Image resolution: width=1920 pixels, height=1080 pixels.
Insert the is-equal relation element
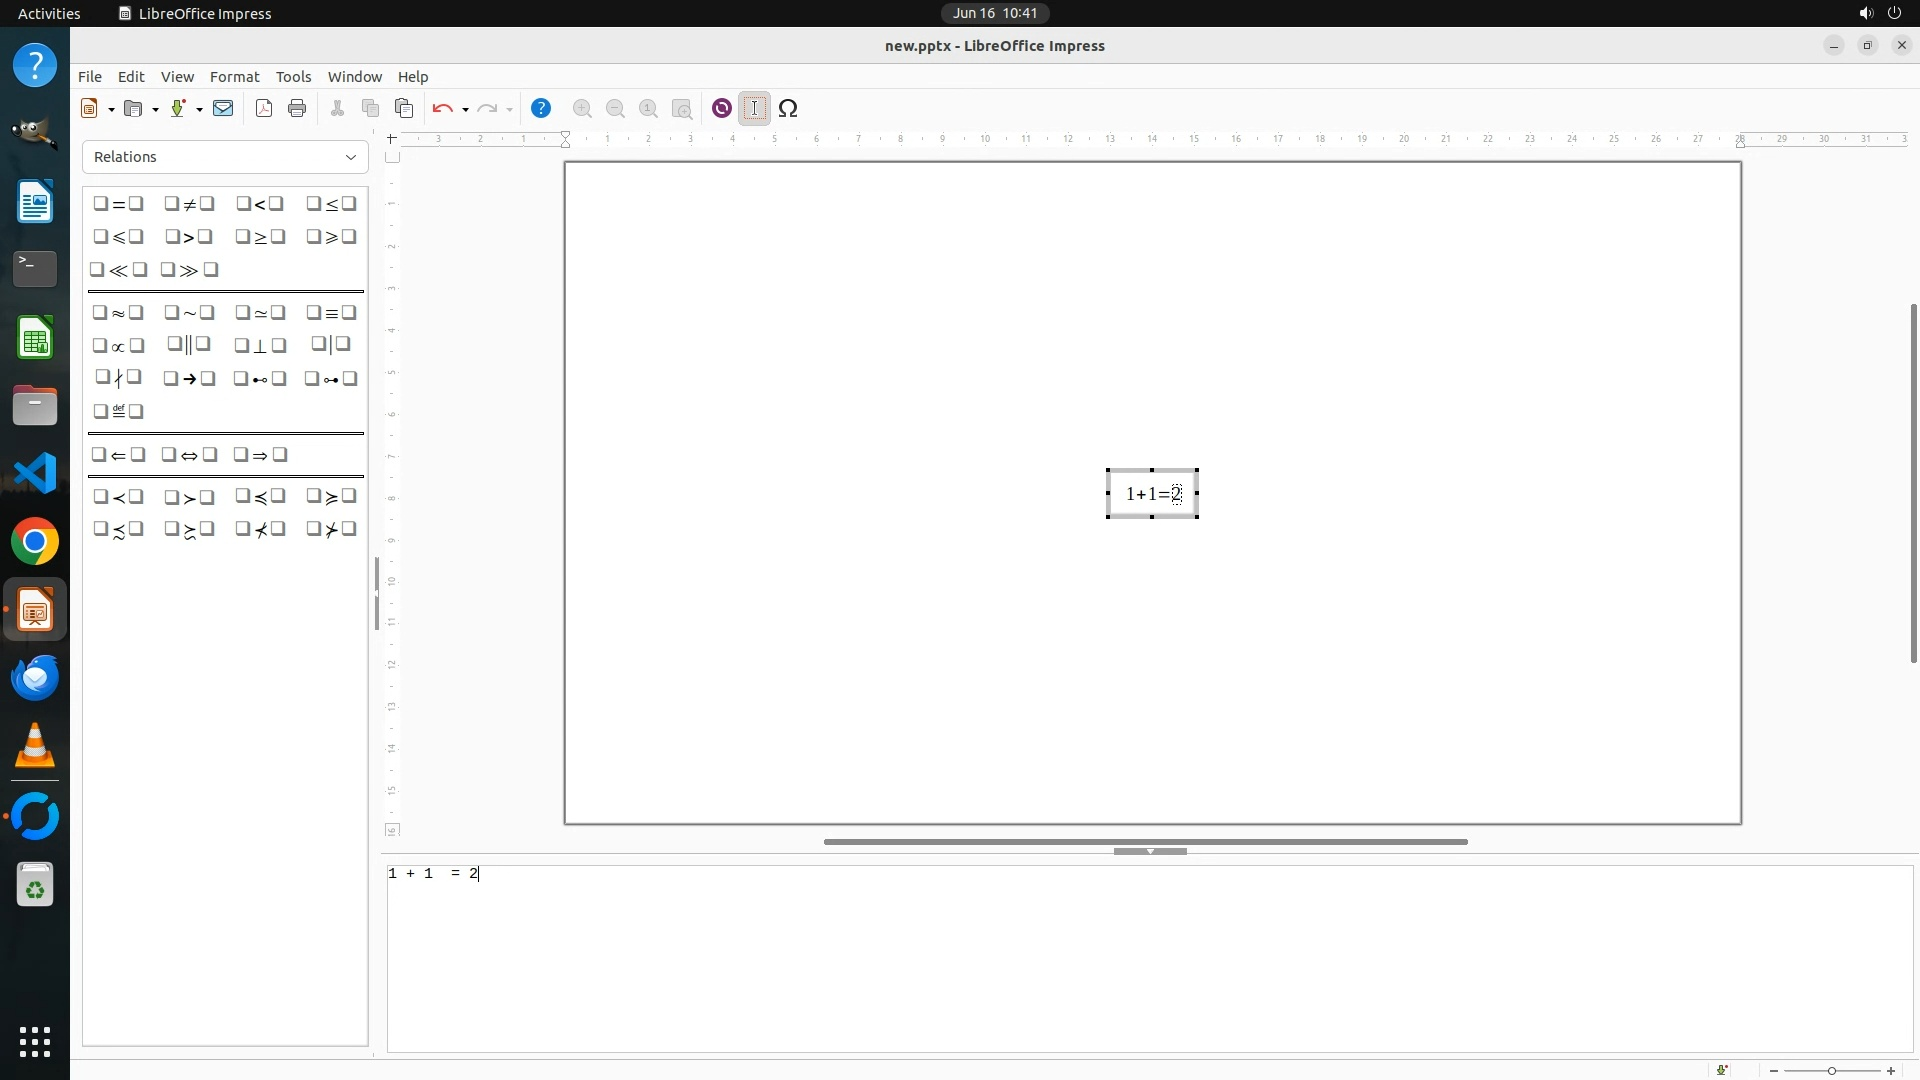pyautogui.click(x=118, y=204)
